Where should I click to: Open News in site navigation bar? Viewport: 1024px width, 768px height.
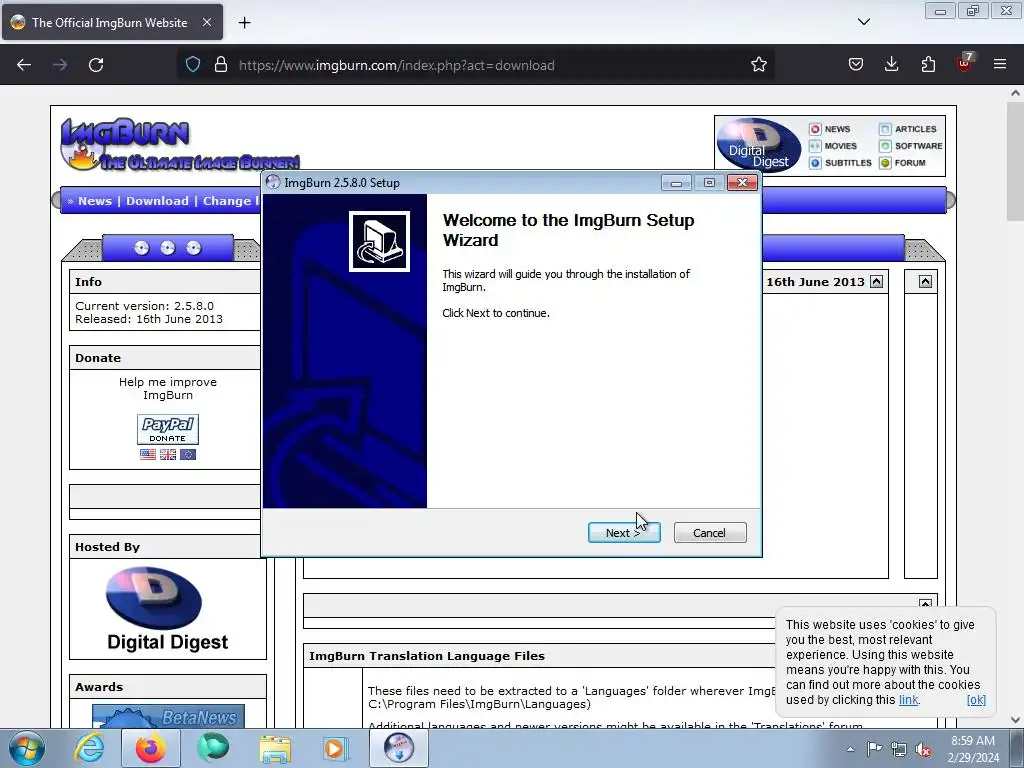pyautogui.click(x=95, y=201)
